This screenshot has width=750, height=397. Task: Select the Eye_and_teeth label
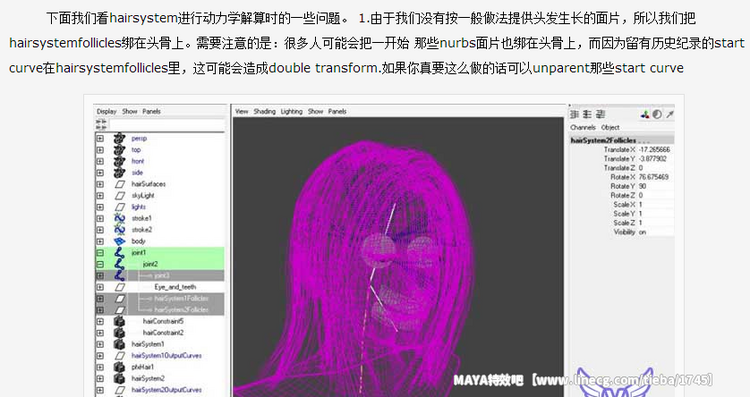[x=175, y=287]
